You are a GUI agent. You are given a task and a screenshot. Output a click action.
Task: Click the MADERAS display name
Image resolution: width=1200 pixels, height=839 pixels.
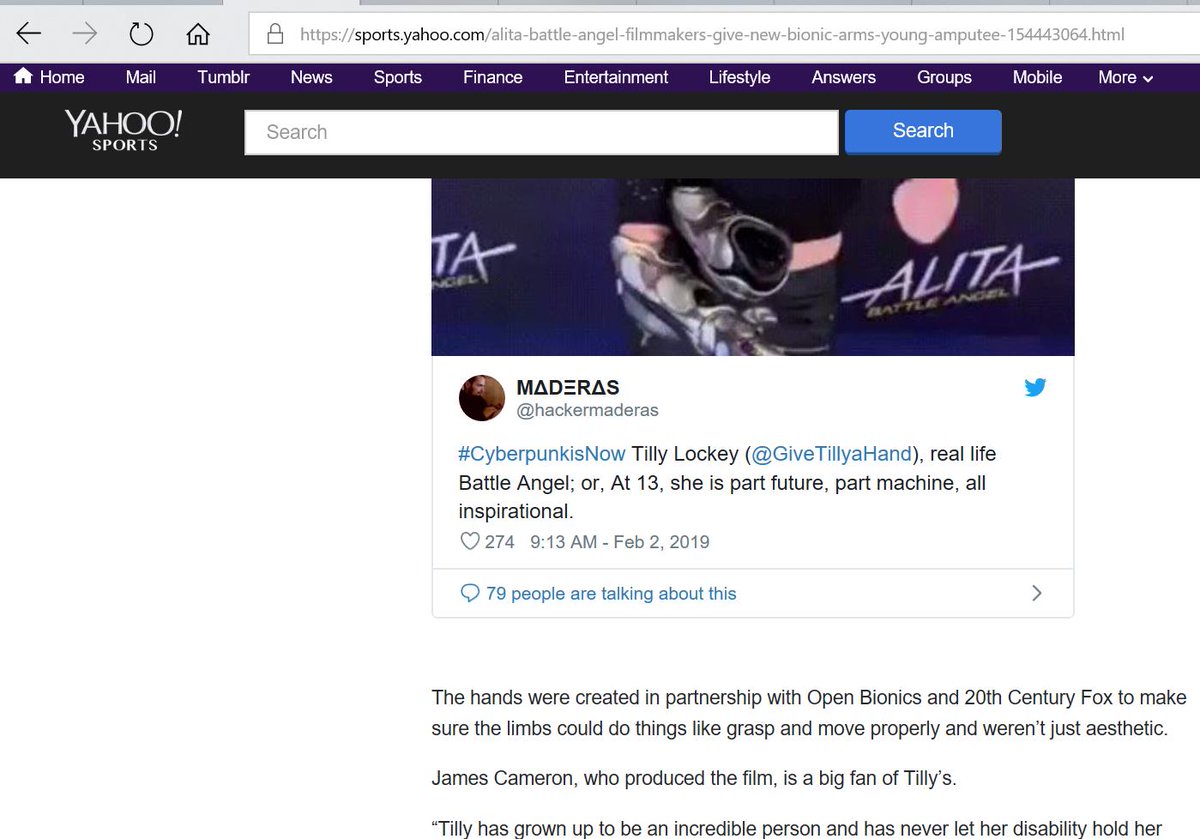(568, 387)
